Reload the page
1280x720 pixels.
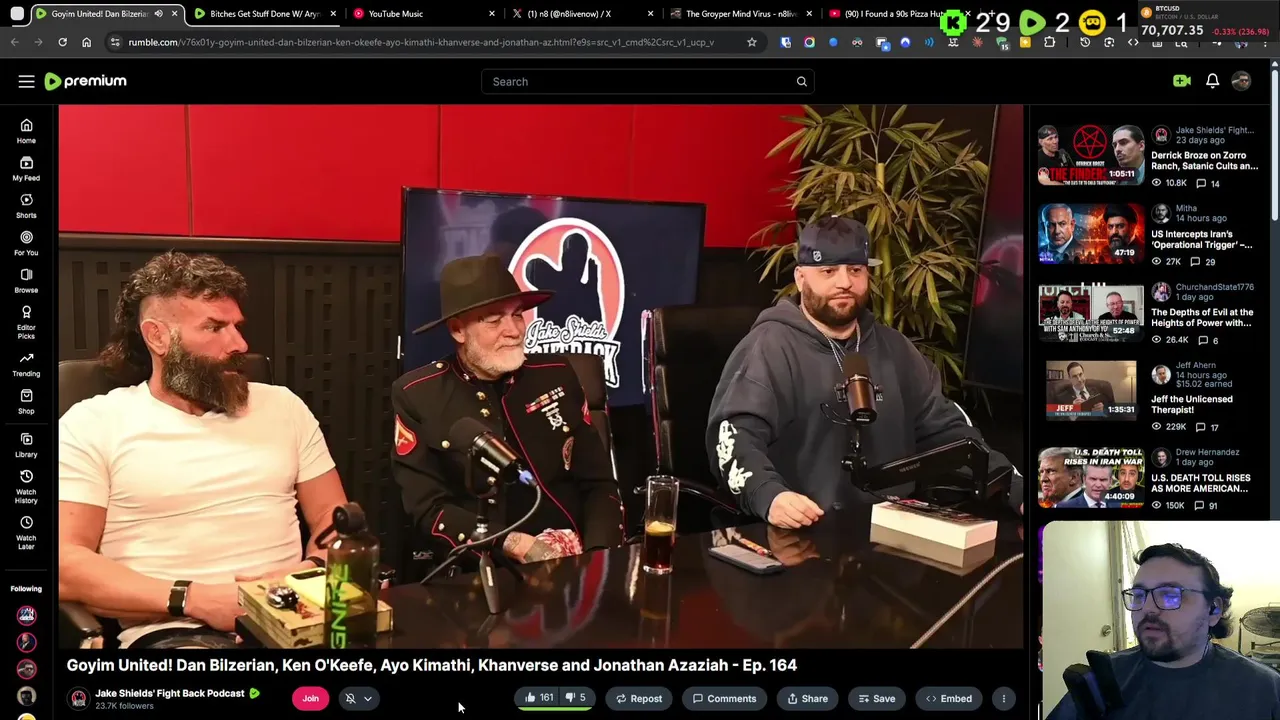click(x=62, y=42)
